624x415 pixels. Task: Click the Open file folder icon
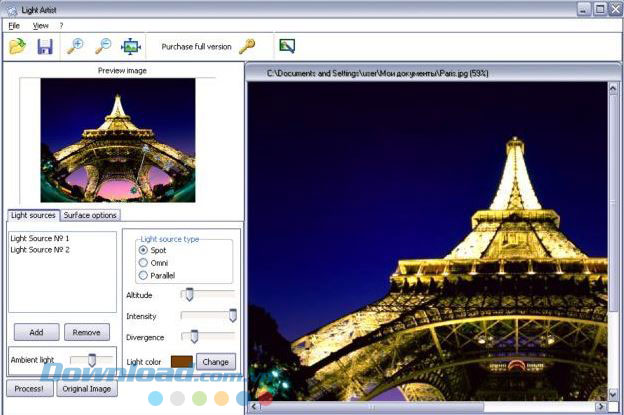tap(17, 46)
